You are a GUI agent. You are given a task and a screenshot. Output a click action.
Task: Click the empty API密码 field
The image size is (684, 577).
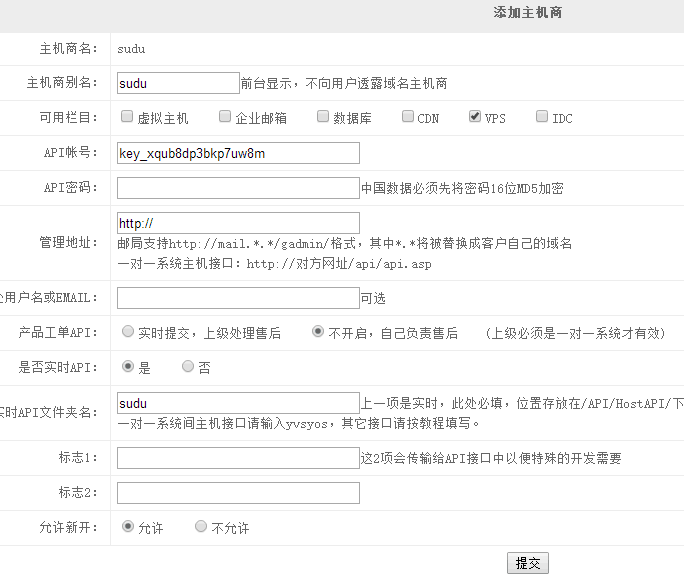click(x=238, y=188)
